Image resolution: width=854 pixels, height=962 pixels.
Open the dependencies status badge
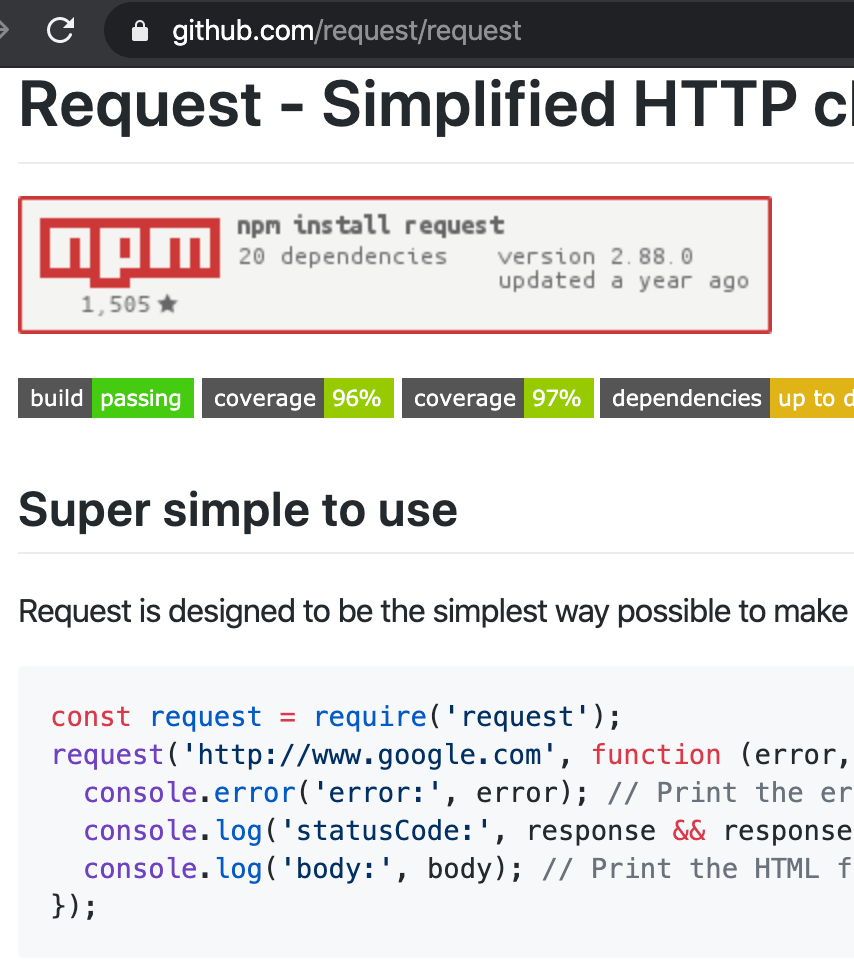click(x=727, y=398)
